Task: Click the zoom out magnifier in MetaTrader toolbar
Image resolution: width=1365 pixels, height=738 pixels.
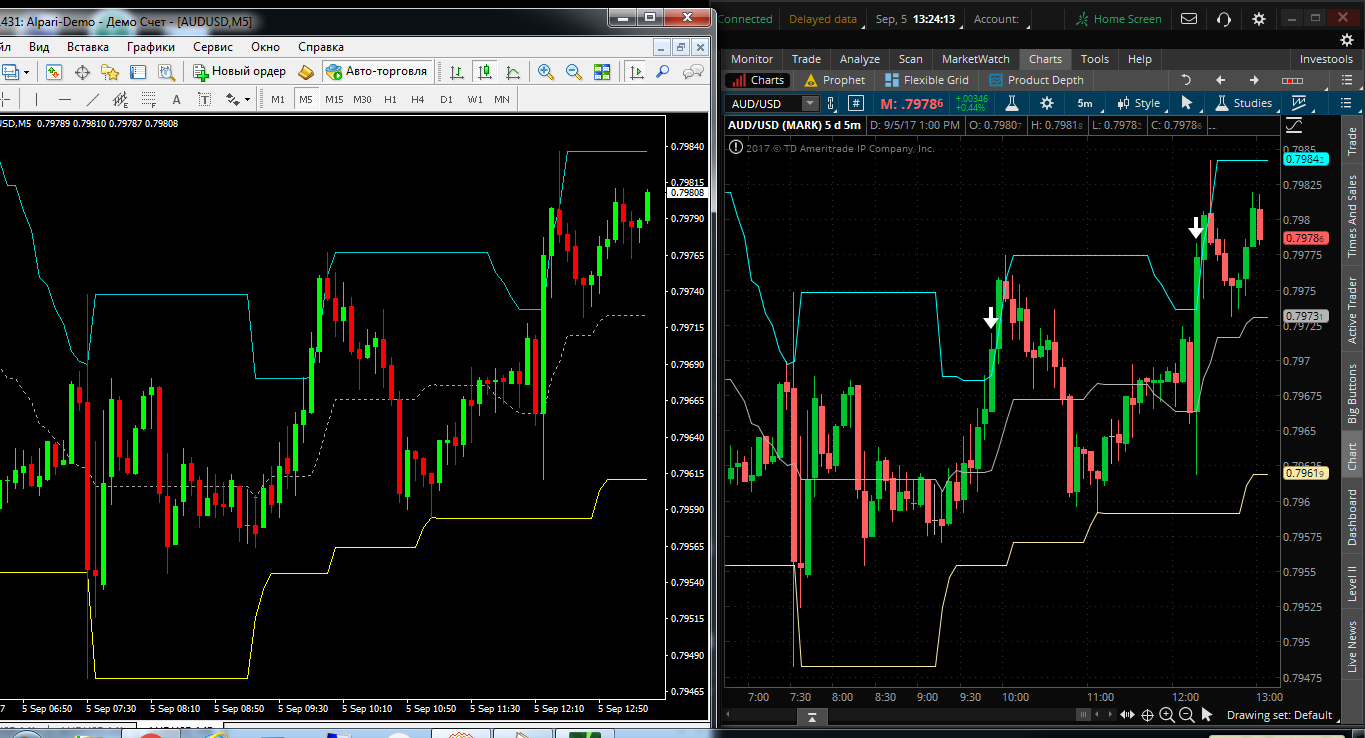Action: [573, 72]
